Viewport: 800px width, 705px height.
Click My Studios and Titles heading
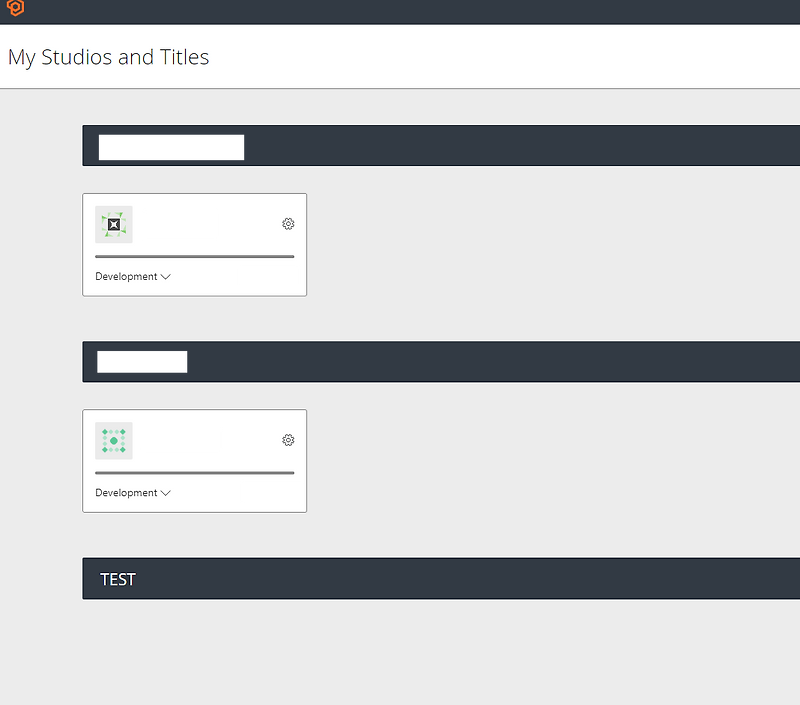pos(108,57)
